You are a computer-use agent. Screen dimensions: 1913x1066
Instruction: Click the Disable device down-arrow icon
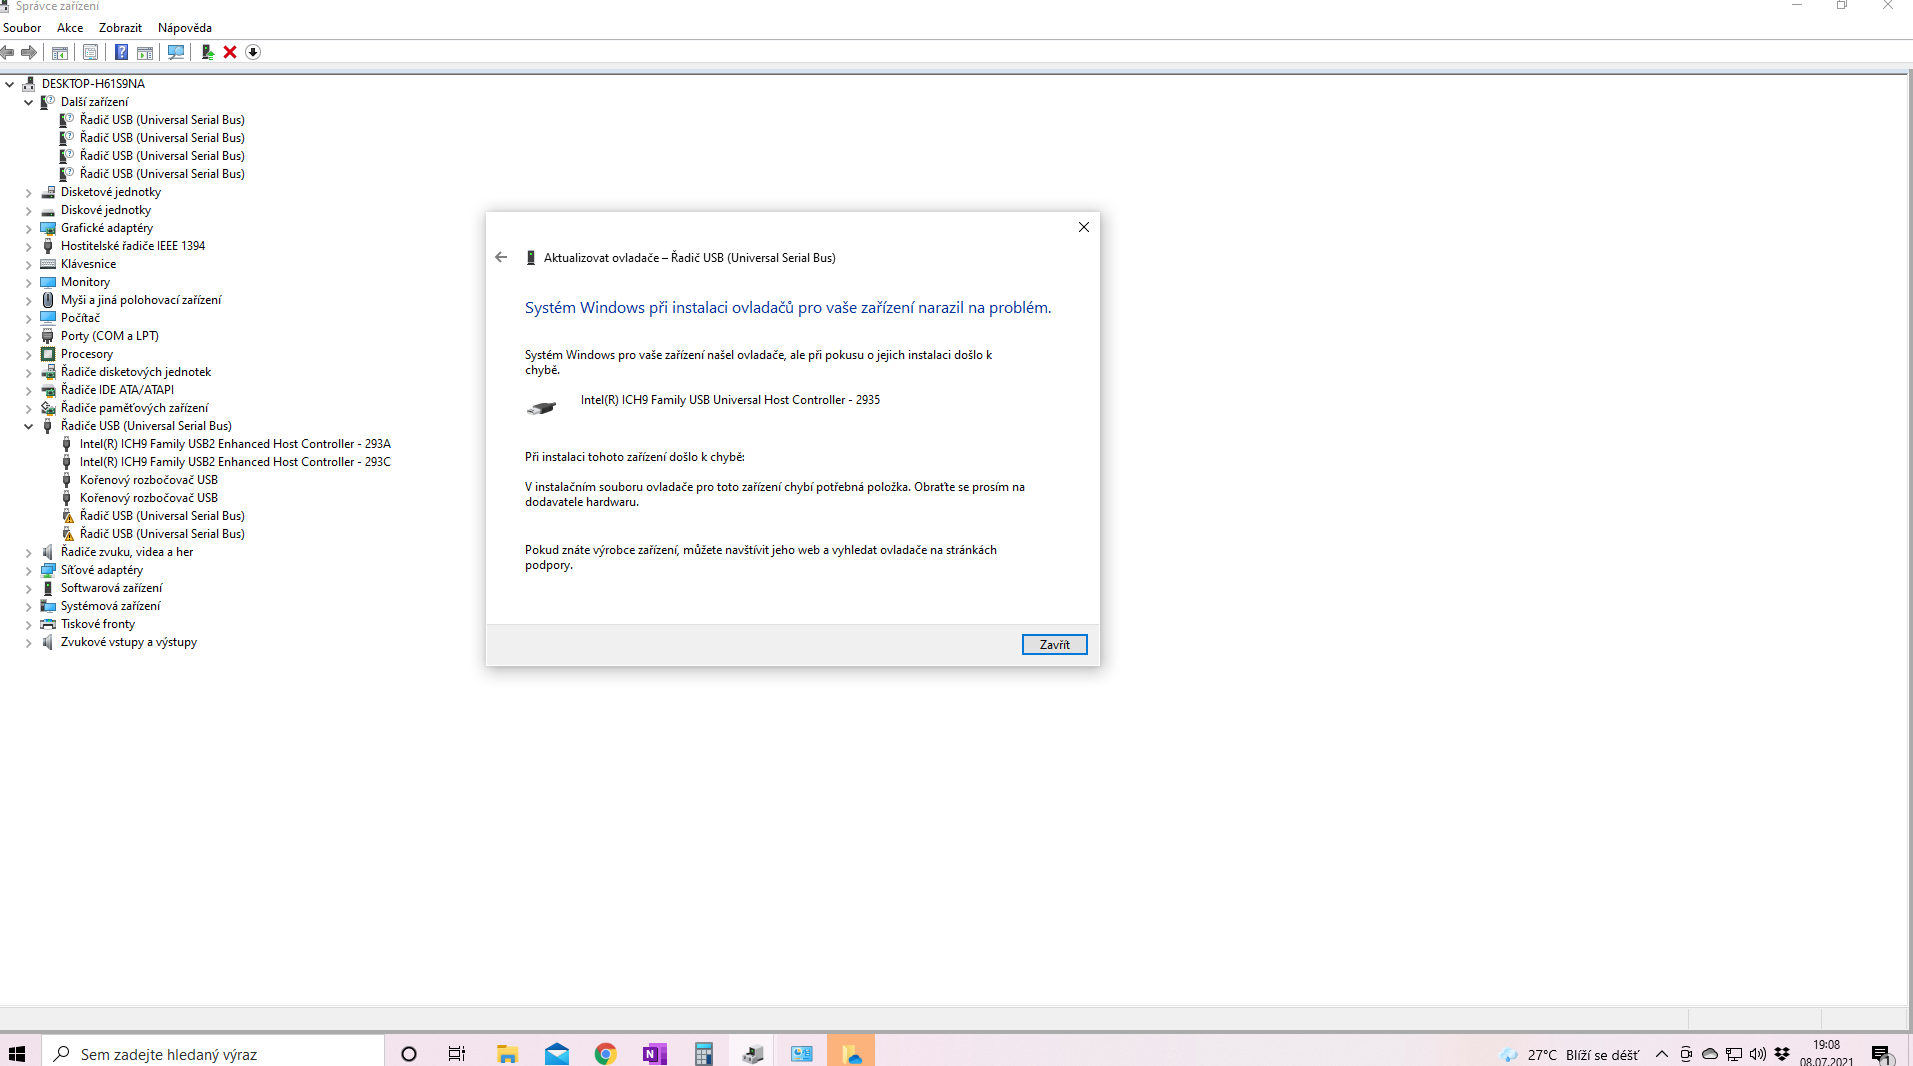click(253, 52)
